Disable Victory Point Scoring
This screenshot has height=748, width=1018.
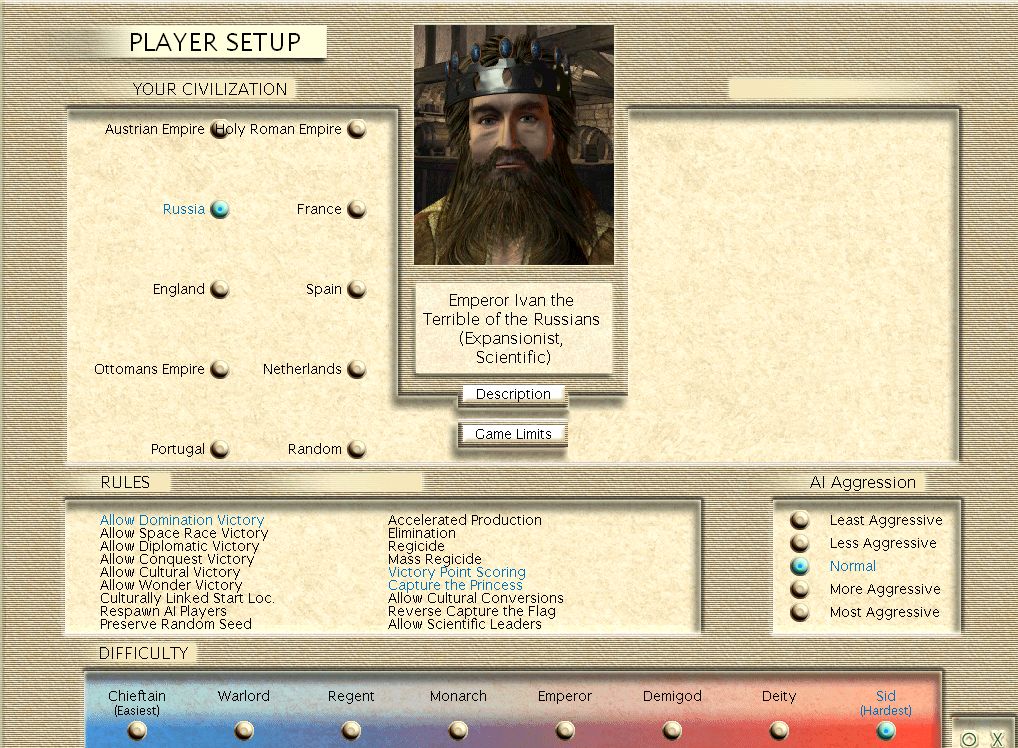pos(457,572)
